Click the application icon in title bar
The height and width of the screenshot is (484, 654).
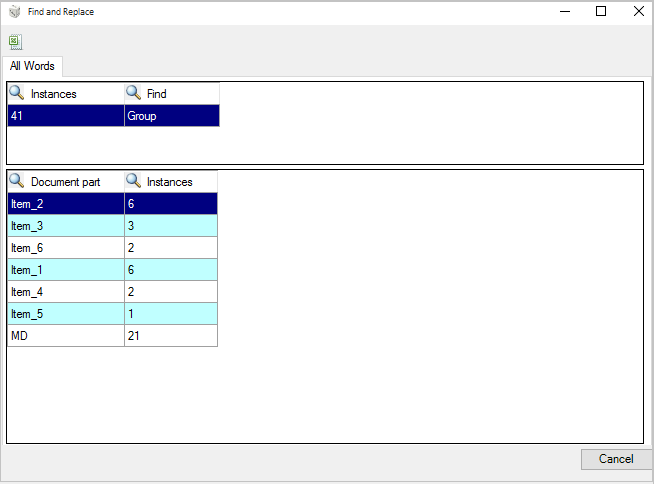coord(15,12)
